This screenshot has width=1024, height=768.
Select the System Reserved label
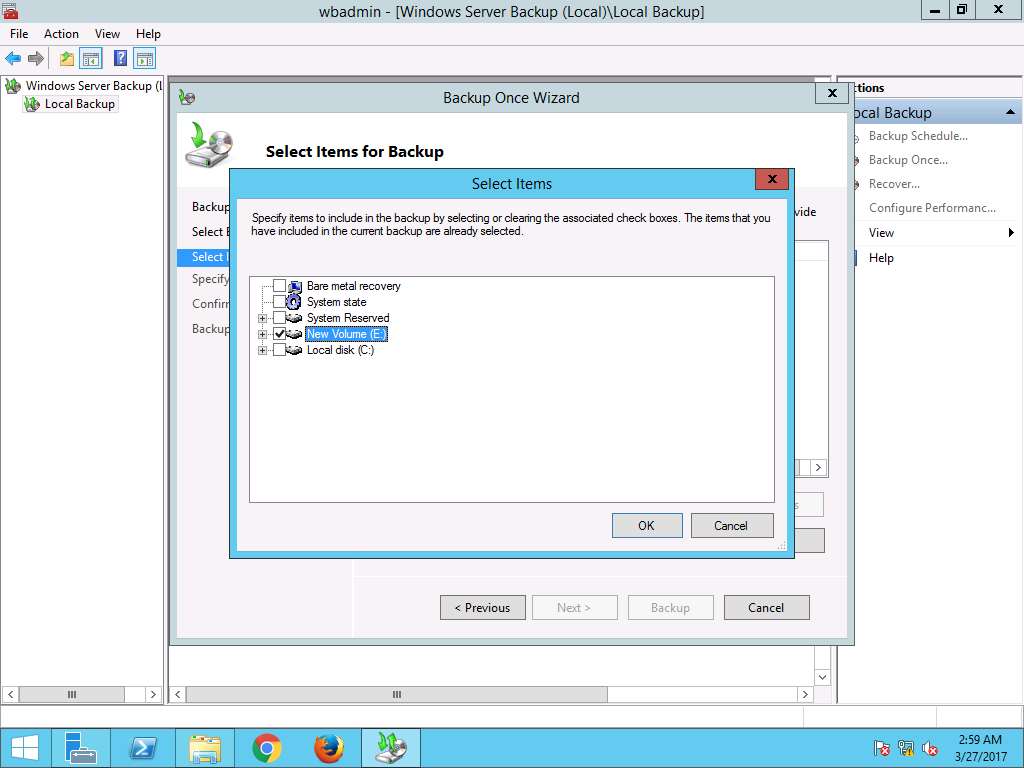[348, 318]
